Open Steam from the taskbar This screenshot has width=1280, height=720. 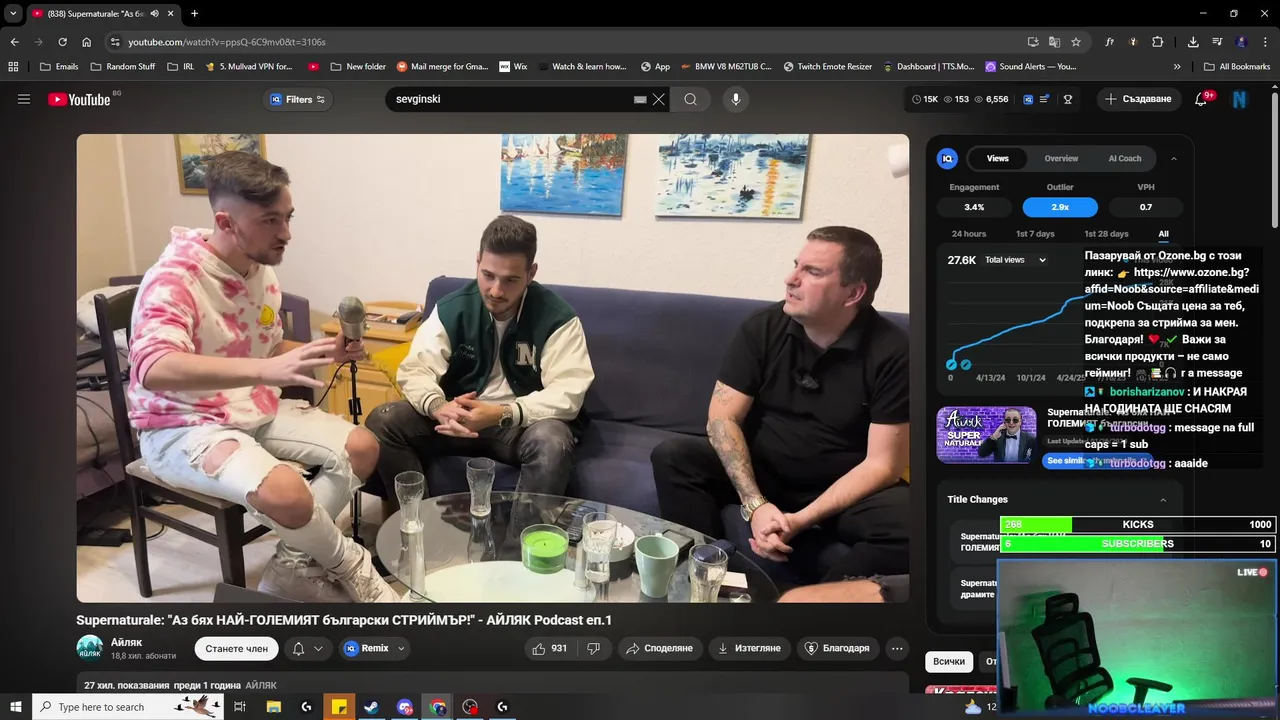372,707
